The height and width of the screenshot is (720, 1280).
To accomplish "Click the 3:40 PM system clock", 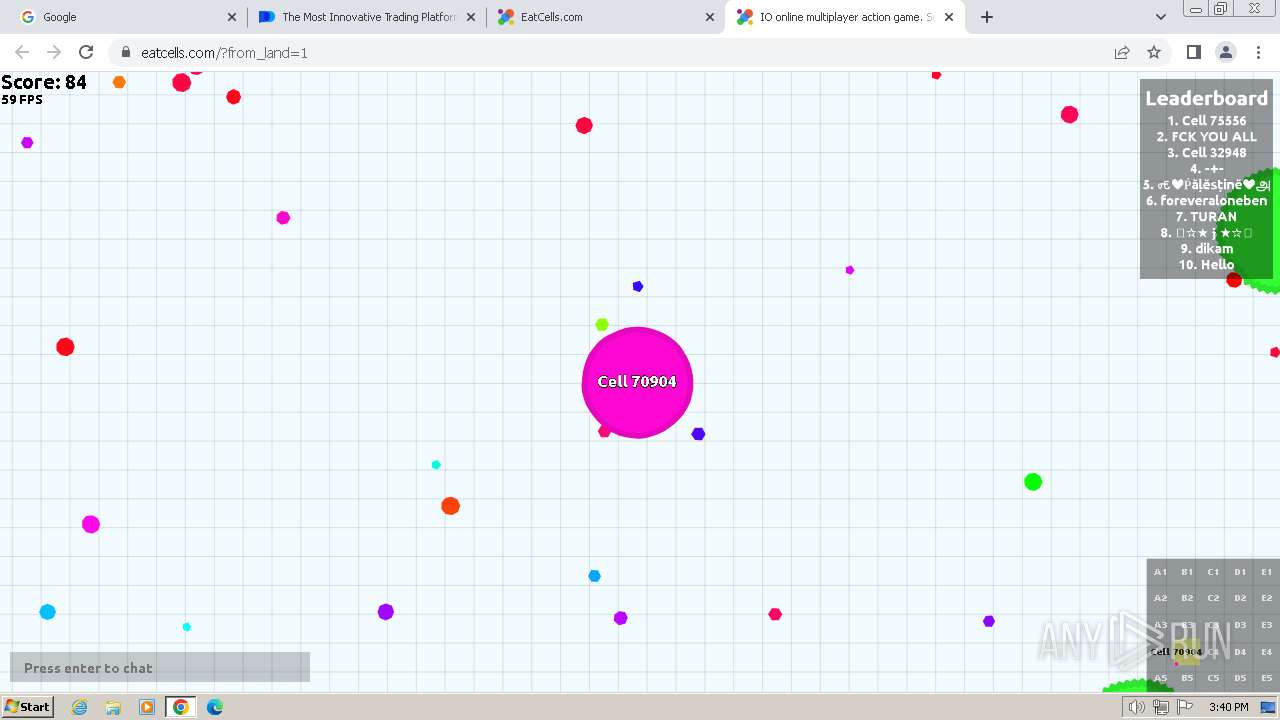I will (1228, 707).
